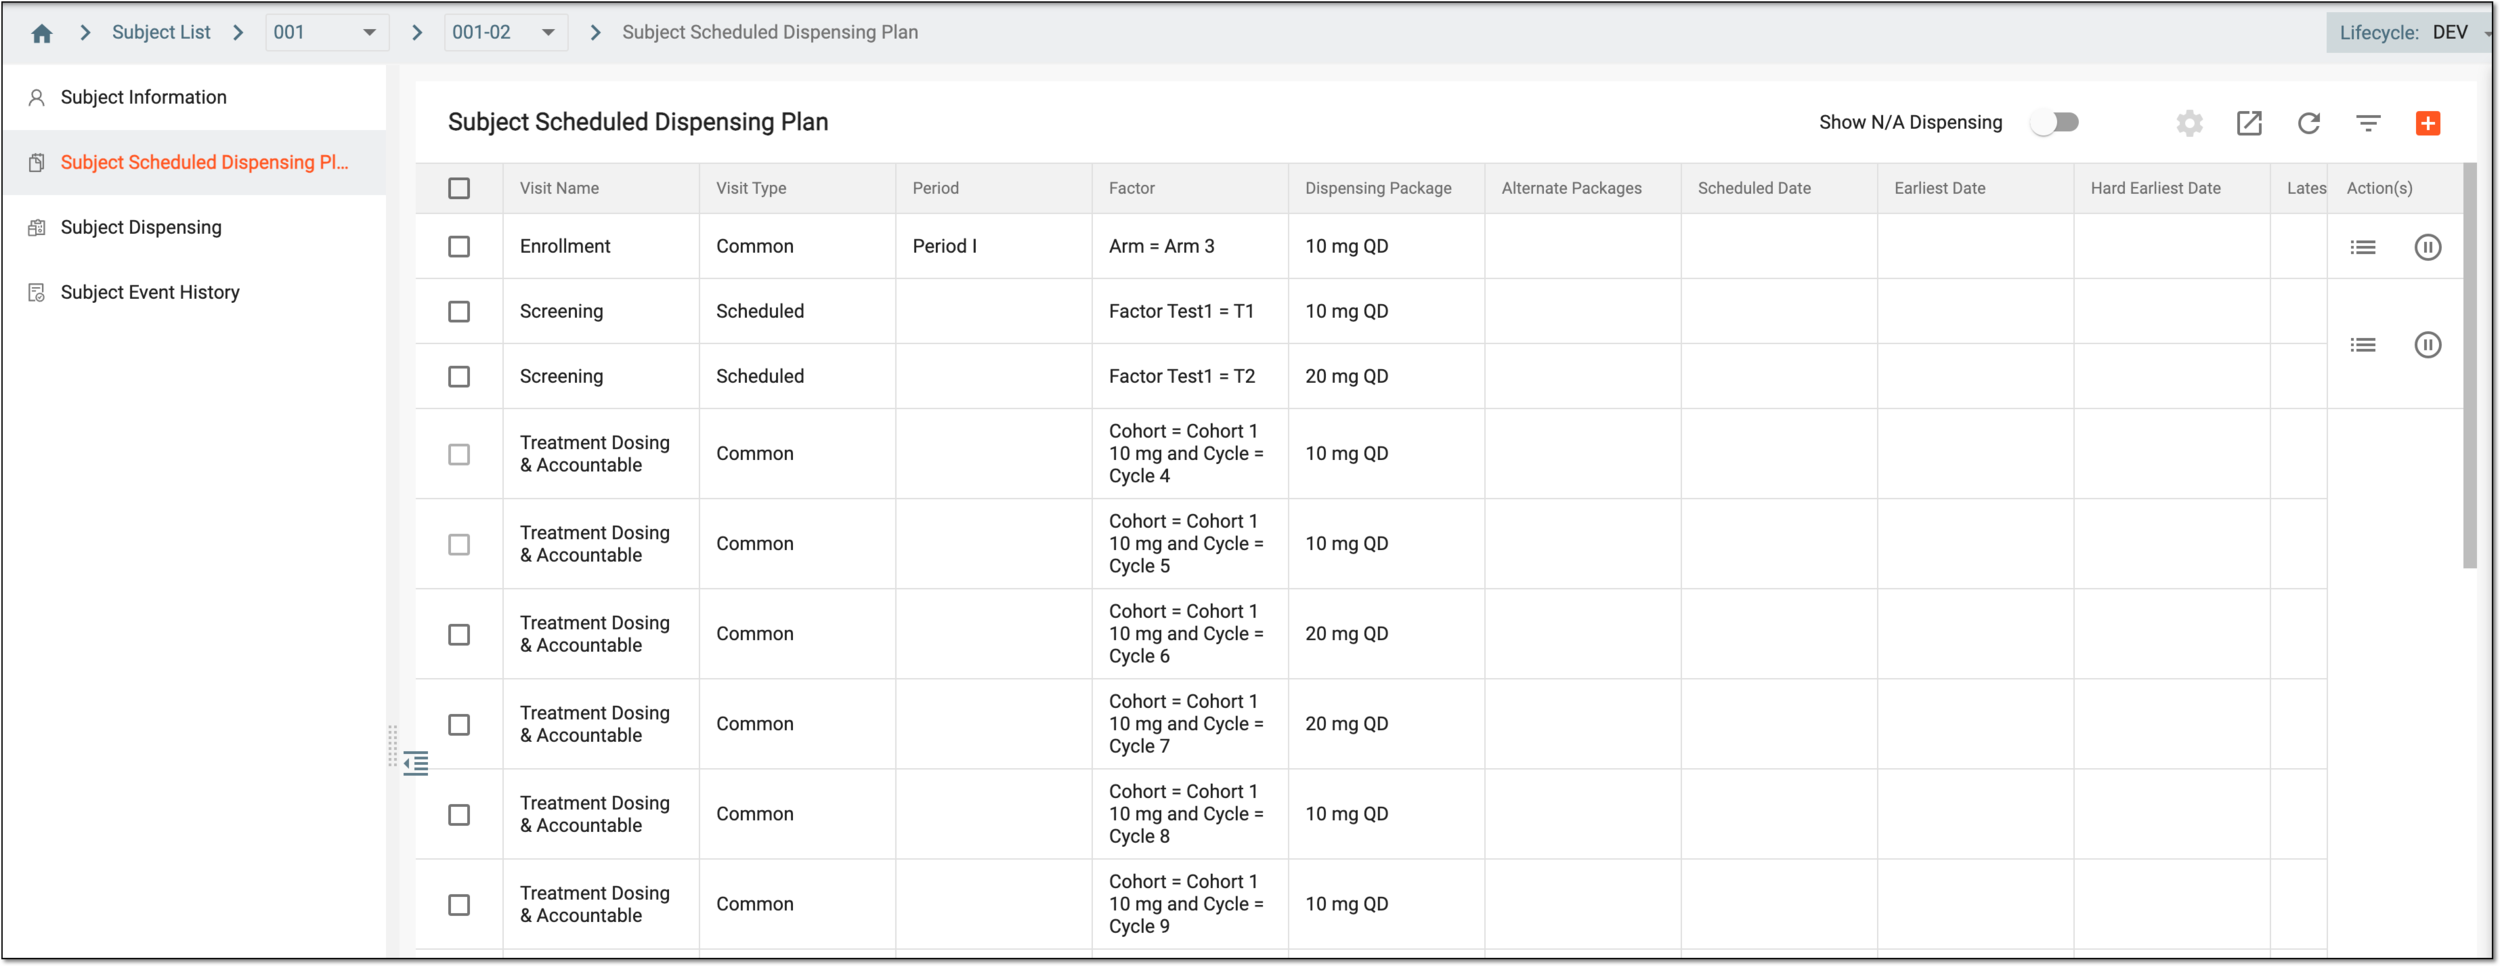Go to Subject List breadcrumb link

point(161,32)
